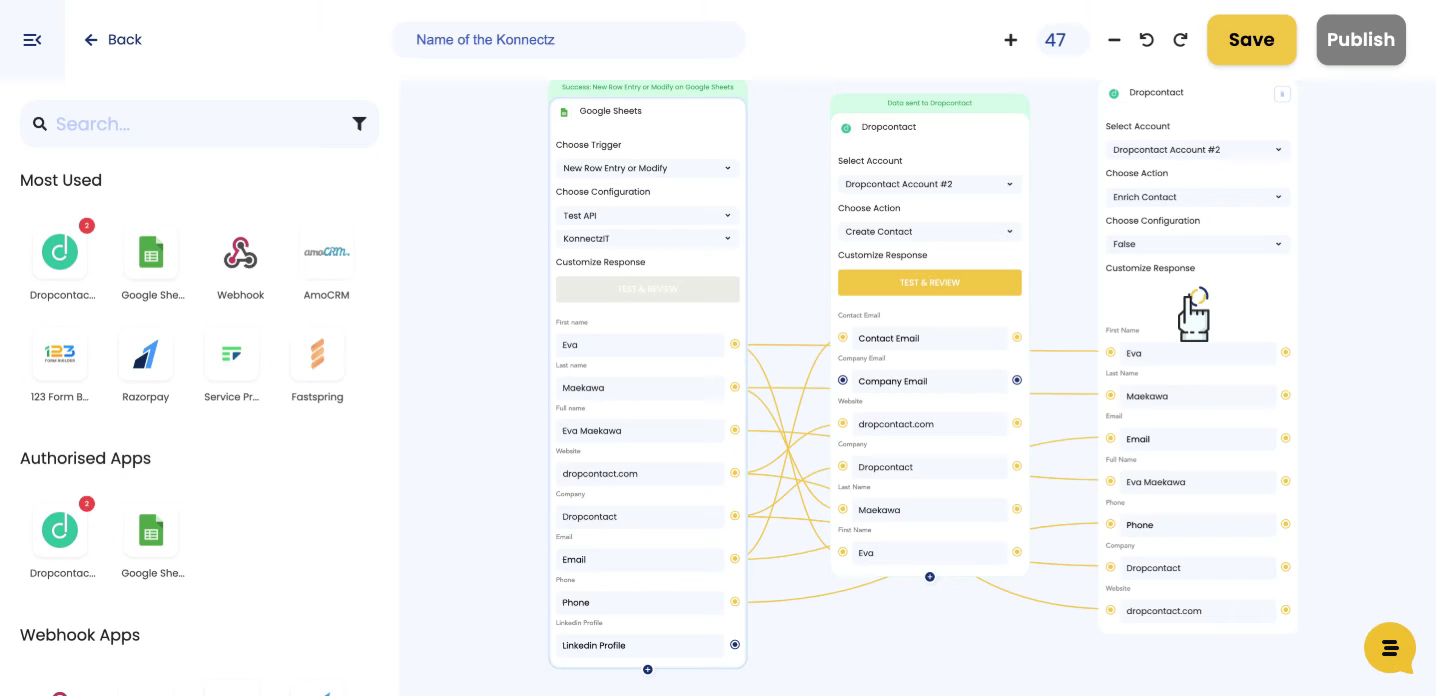The image size is (1436, 696).
Task: Pick the Webhook app icon
Action: (x=240, y=252)
